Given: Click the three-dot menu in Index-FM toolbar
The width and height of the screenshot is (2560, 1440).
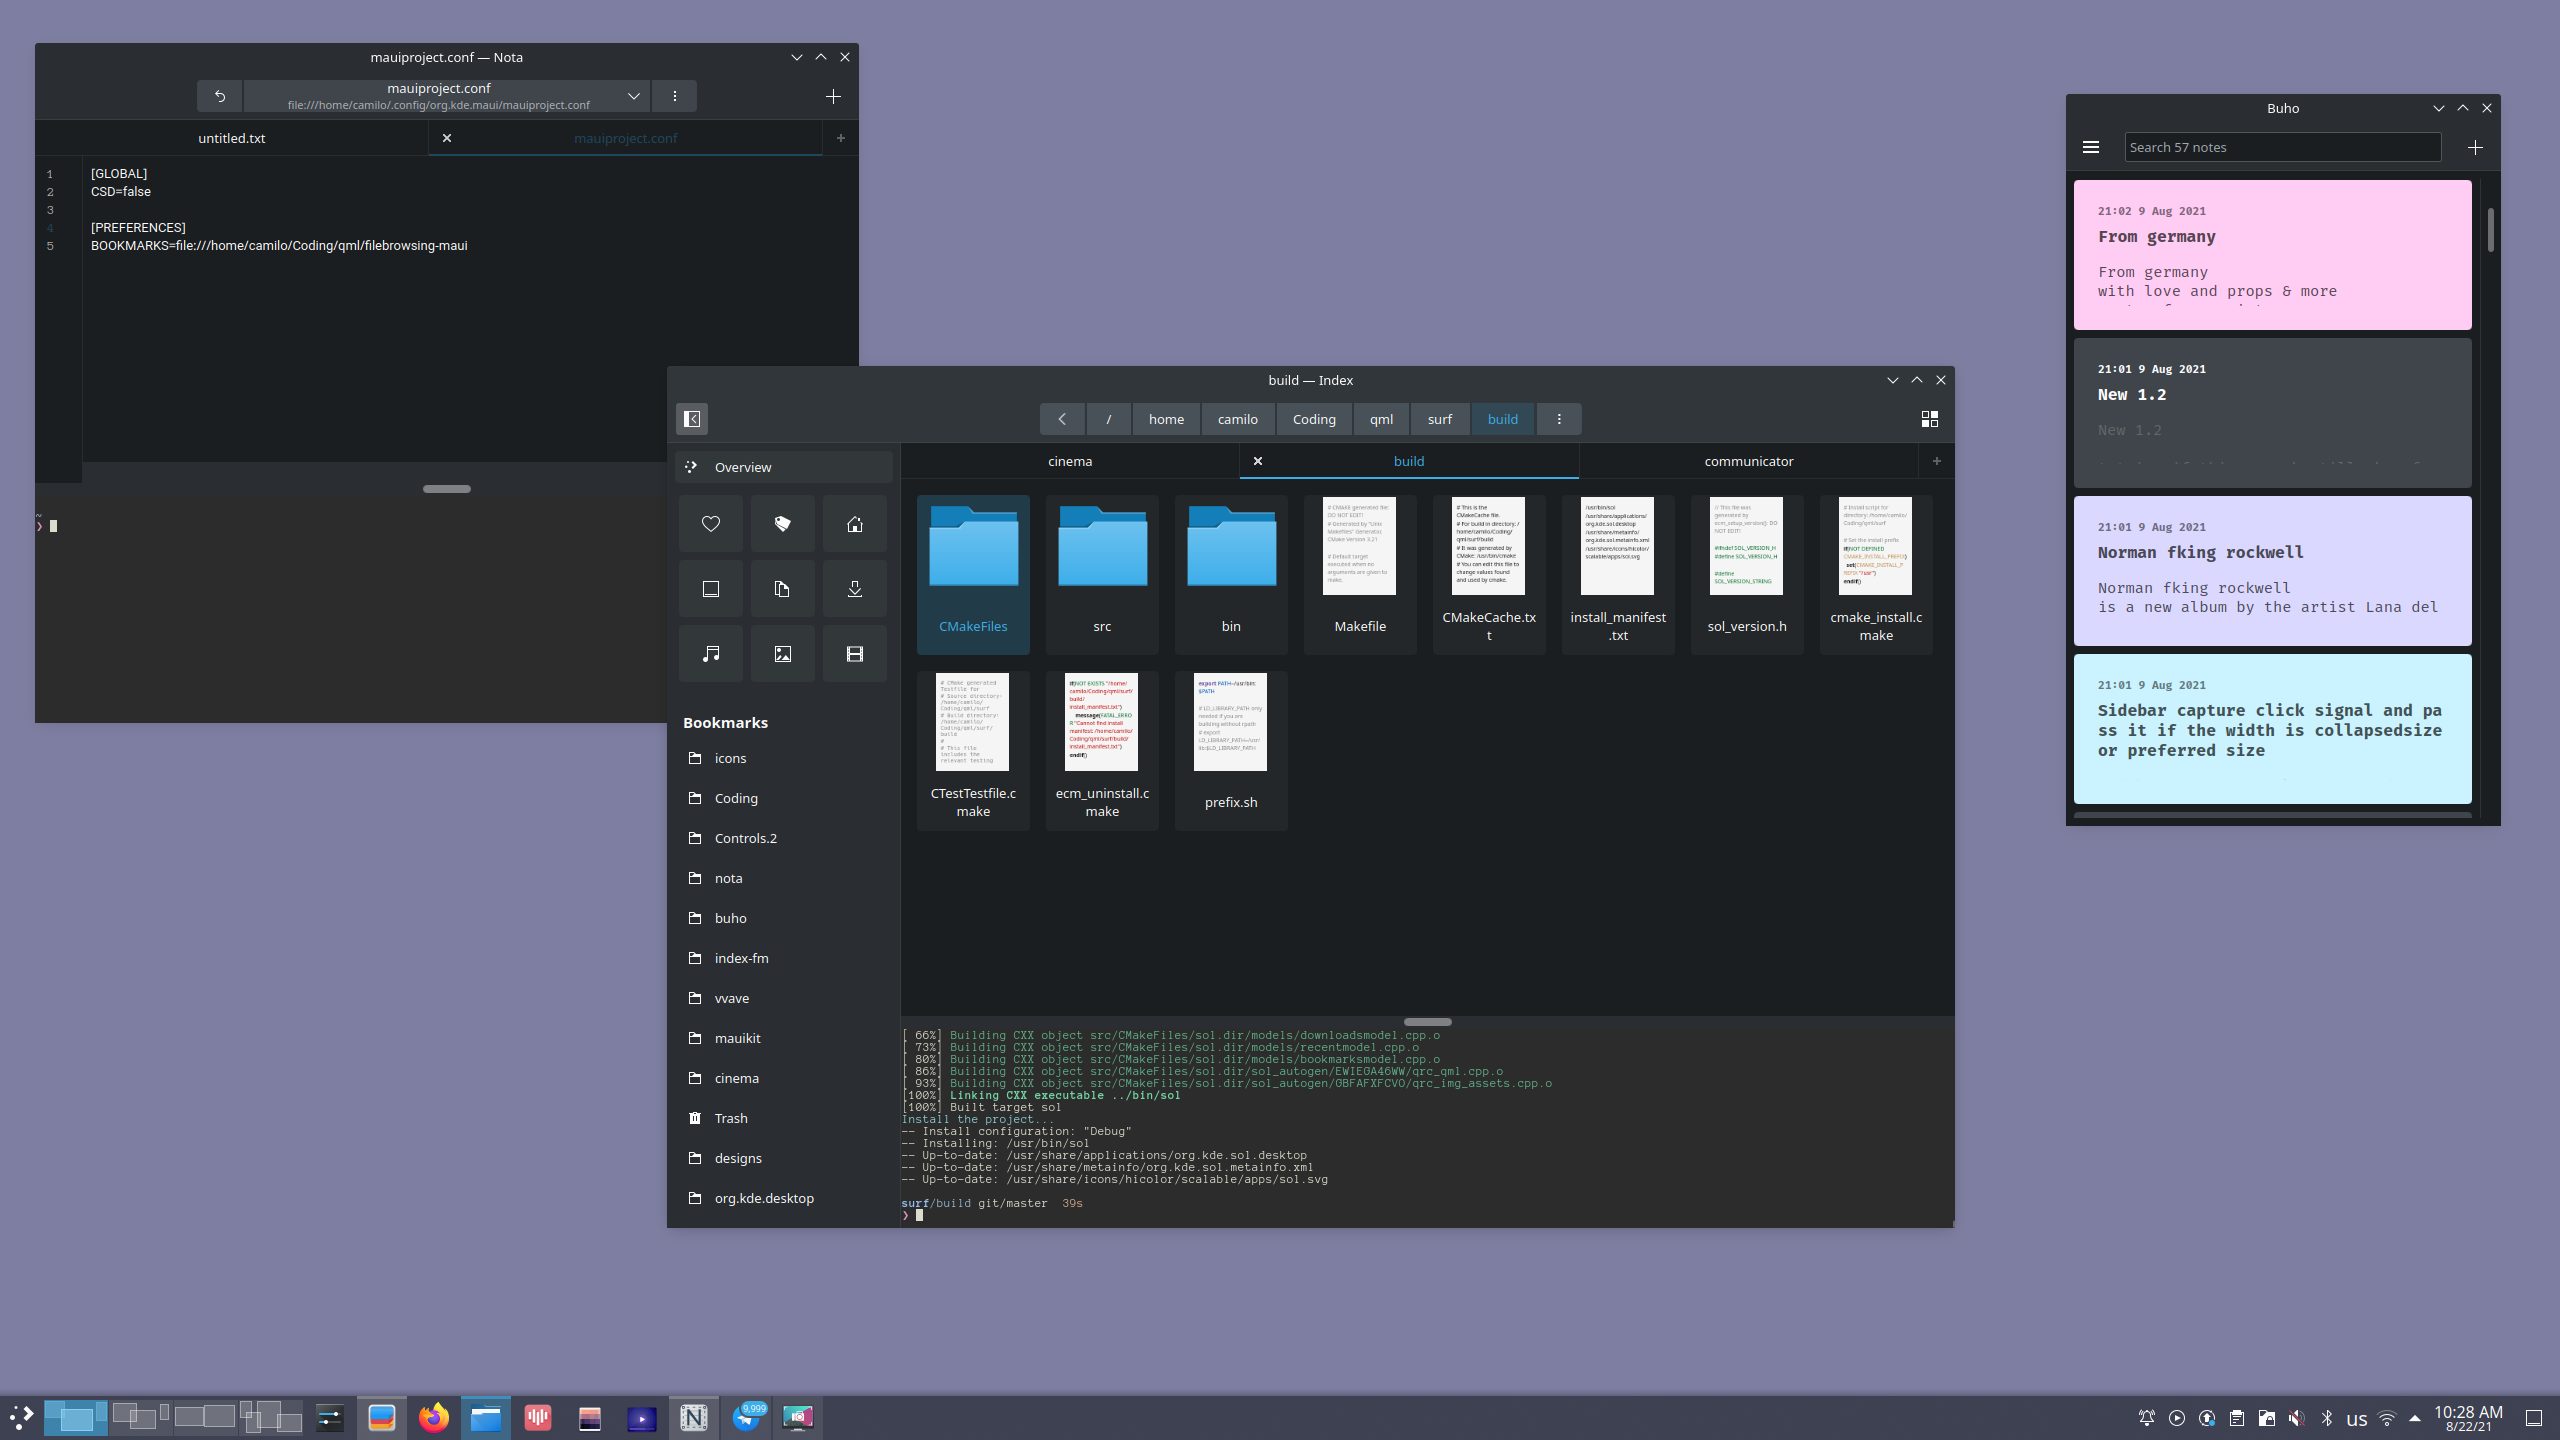Looking at the screenshot, I should 1558,418.
